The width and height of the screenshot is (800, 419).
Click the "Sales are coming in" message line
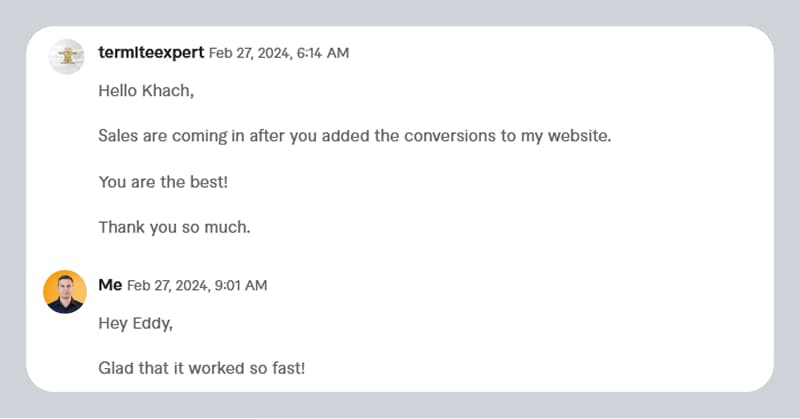354,135
